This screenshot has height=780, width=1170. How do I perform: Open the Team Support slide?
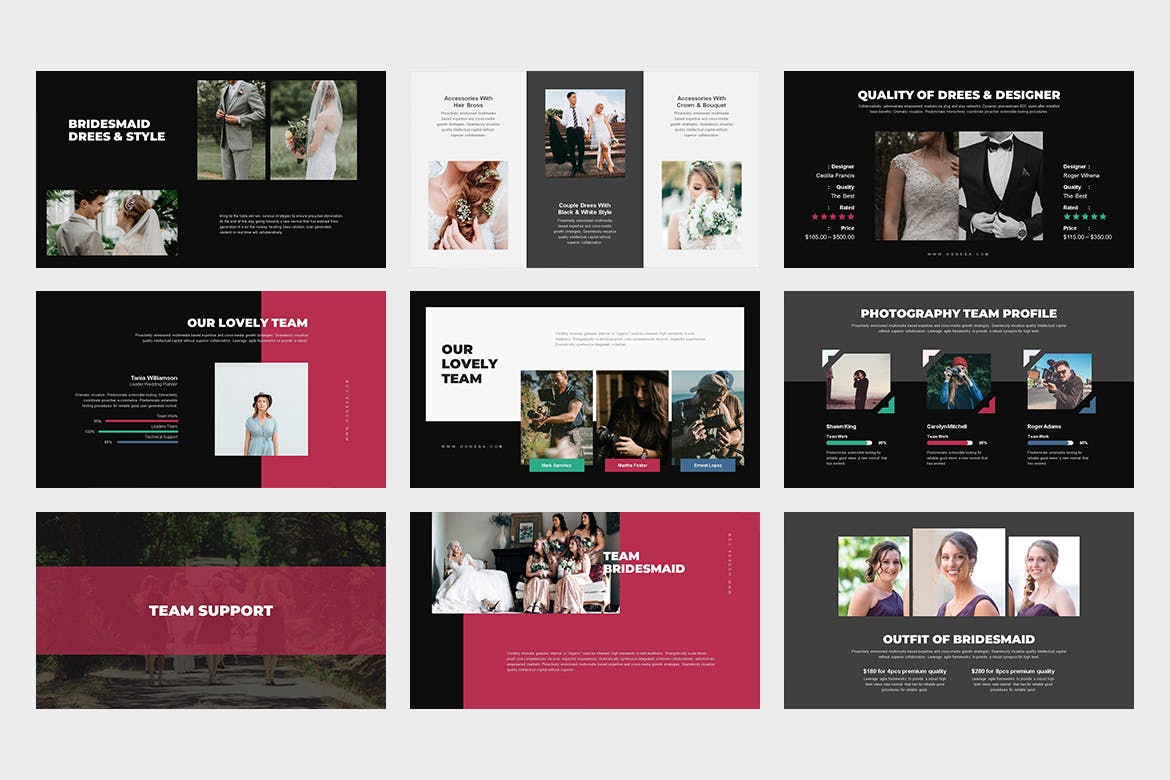click(x=211, y=610)
